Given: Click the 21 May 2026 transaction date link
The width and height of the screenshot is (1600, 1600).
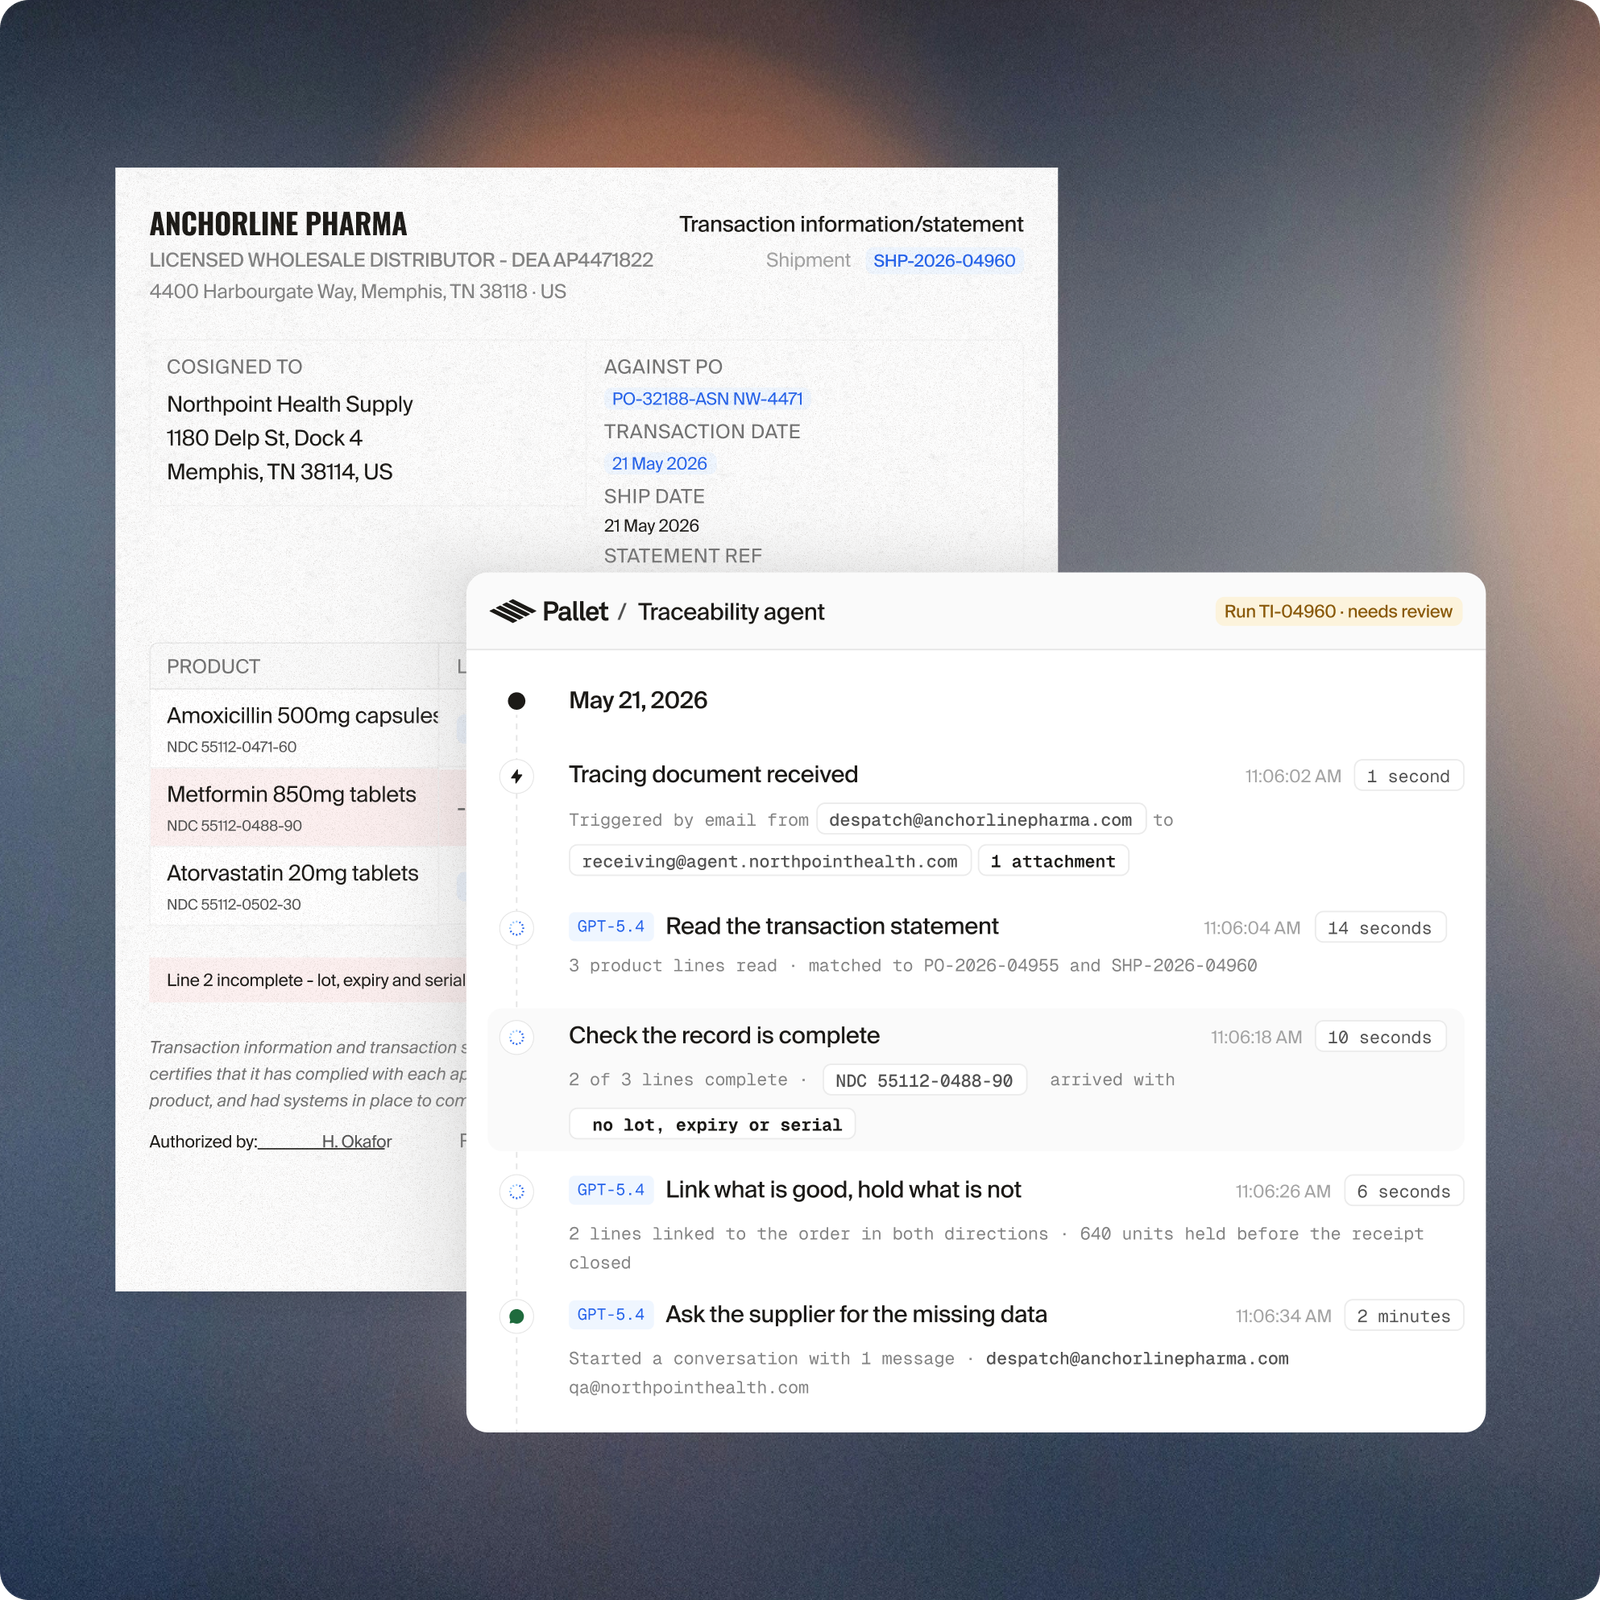Looking at the screenshot, I should point(659,464).
